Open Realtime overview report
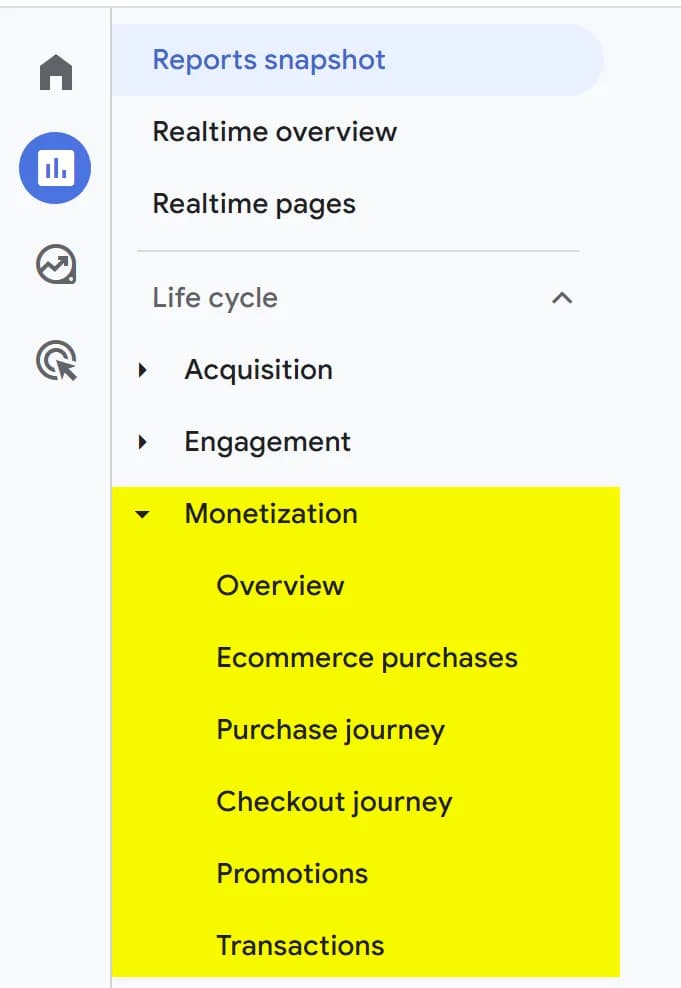681x988 pixels. [275, 132]
